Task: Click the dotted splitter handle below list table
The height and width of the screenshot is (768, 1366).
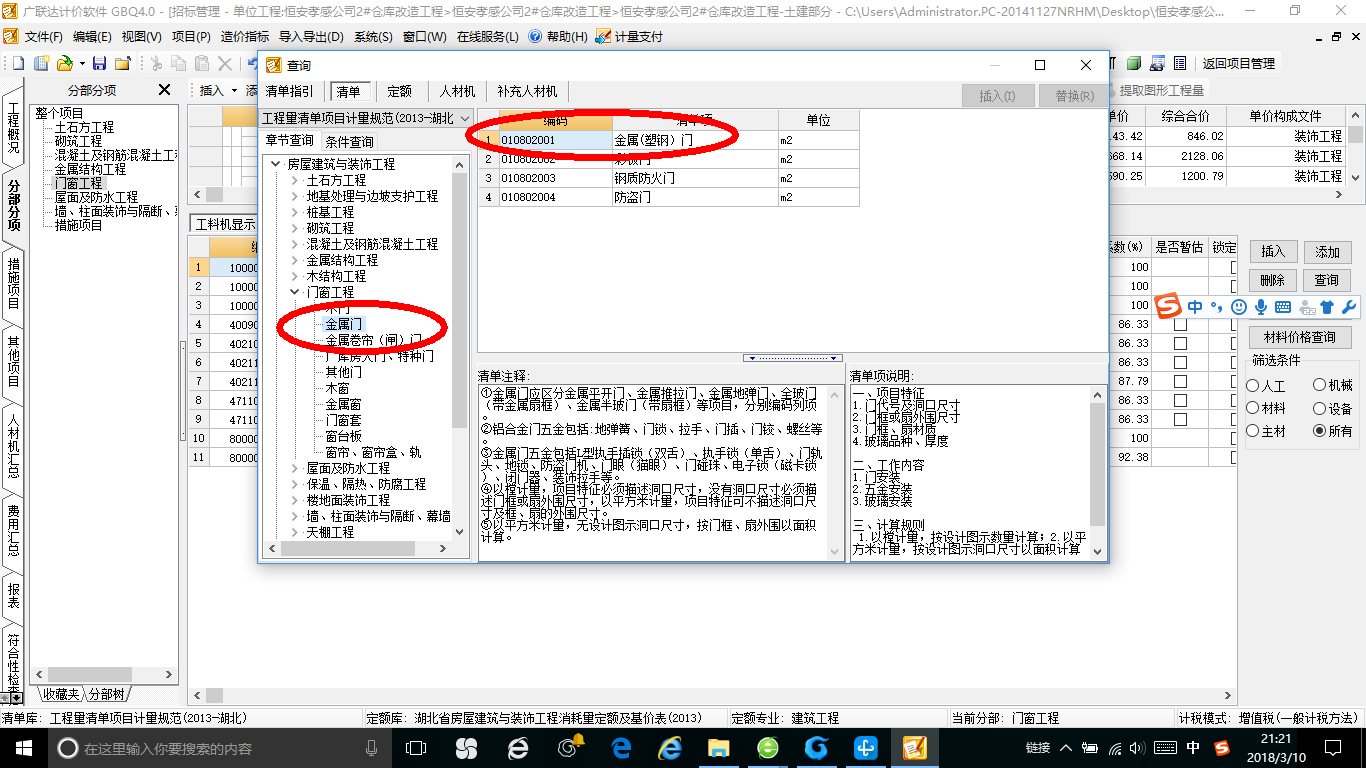Action: (x=794, y=358)
